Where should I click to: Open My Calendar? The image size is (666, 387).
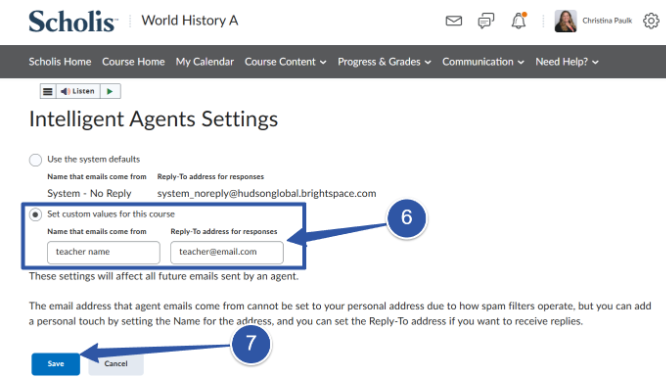(205, 62)
